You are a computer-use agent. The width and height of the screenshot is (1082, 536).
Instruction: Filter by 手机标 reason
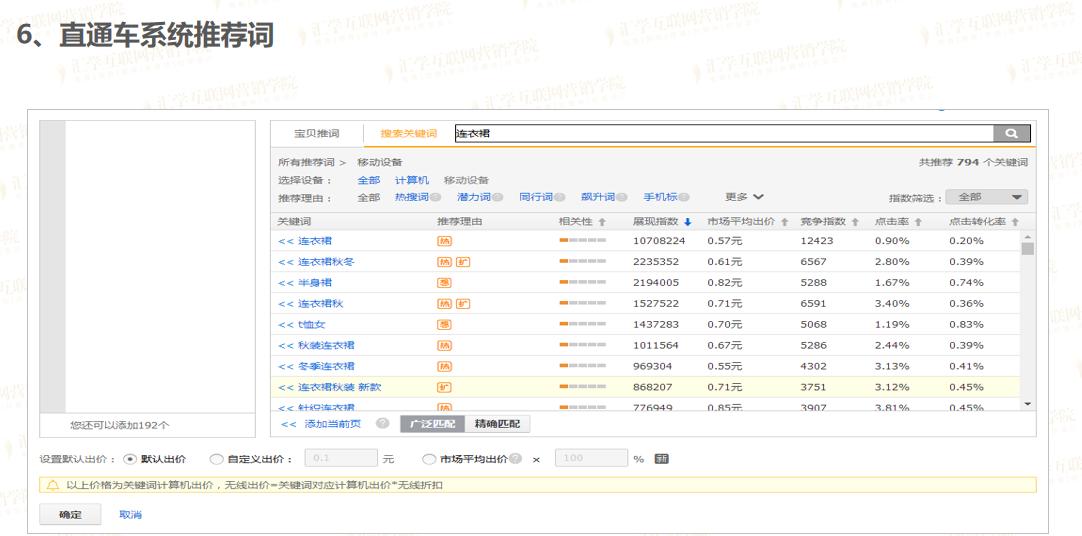pos(660,197)
